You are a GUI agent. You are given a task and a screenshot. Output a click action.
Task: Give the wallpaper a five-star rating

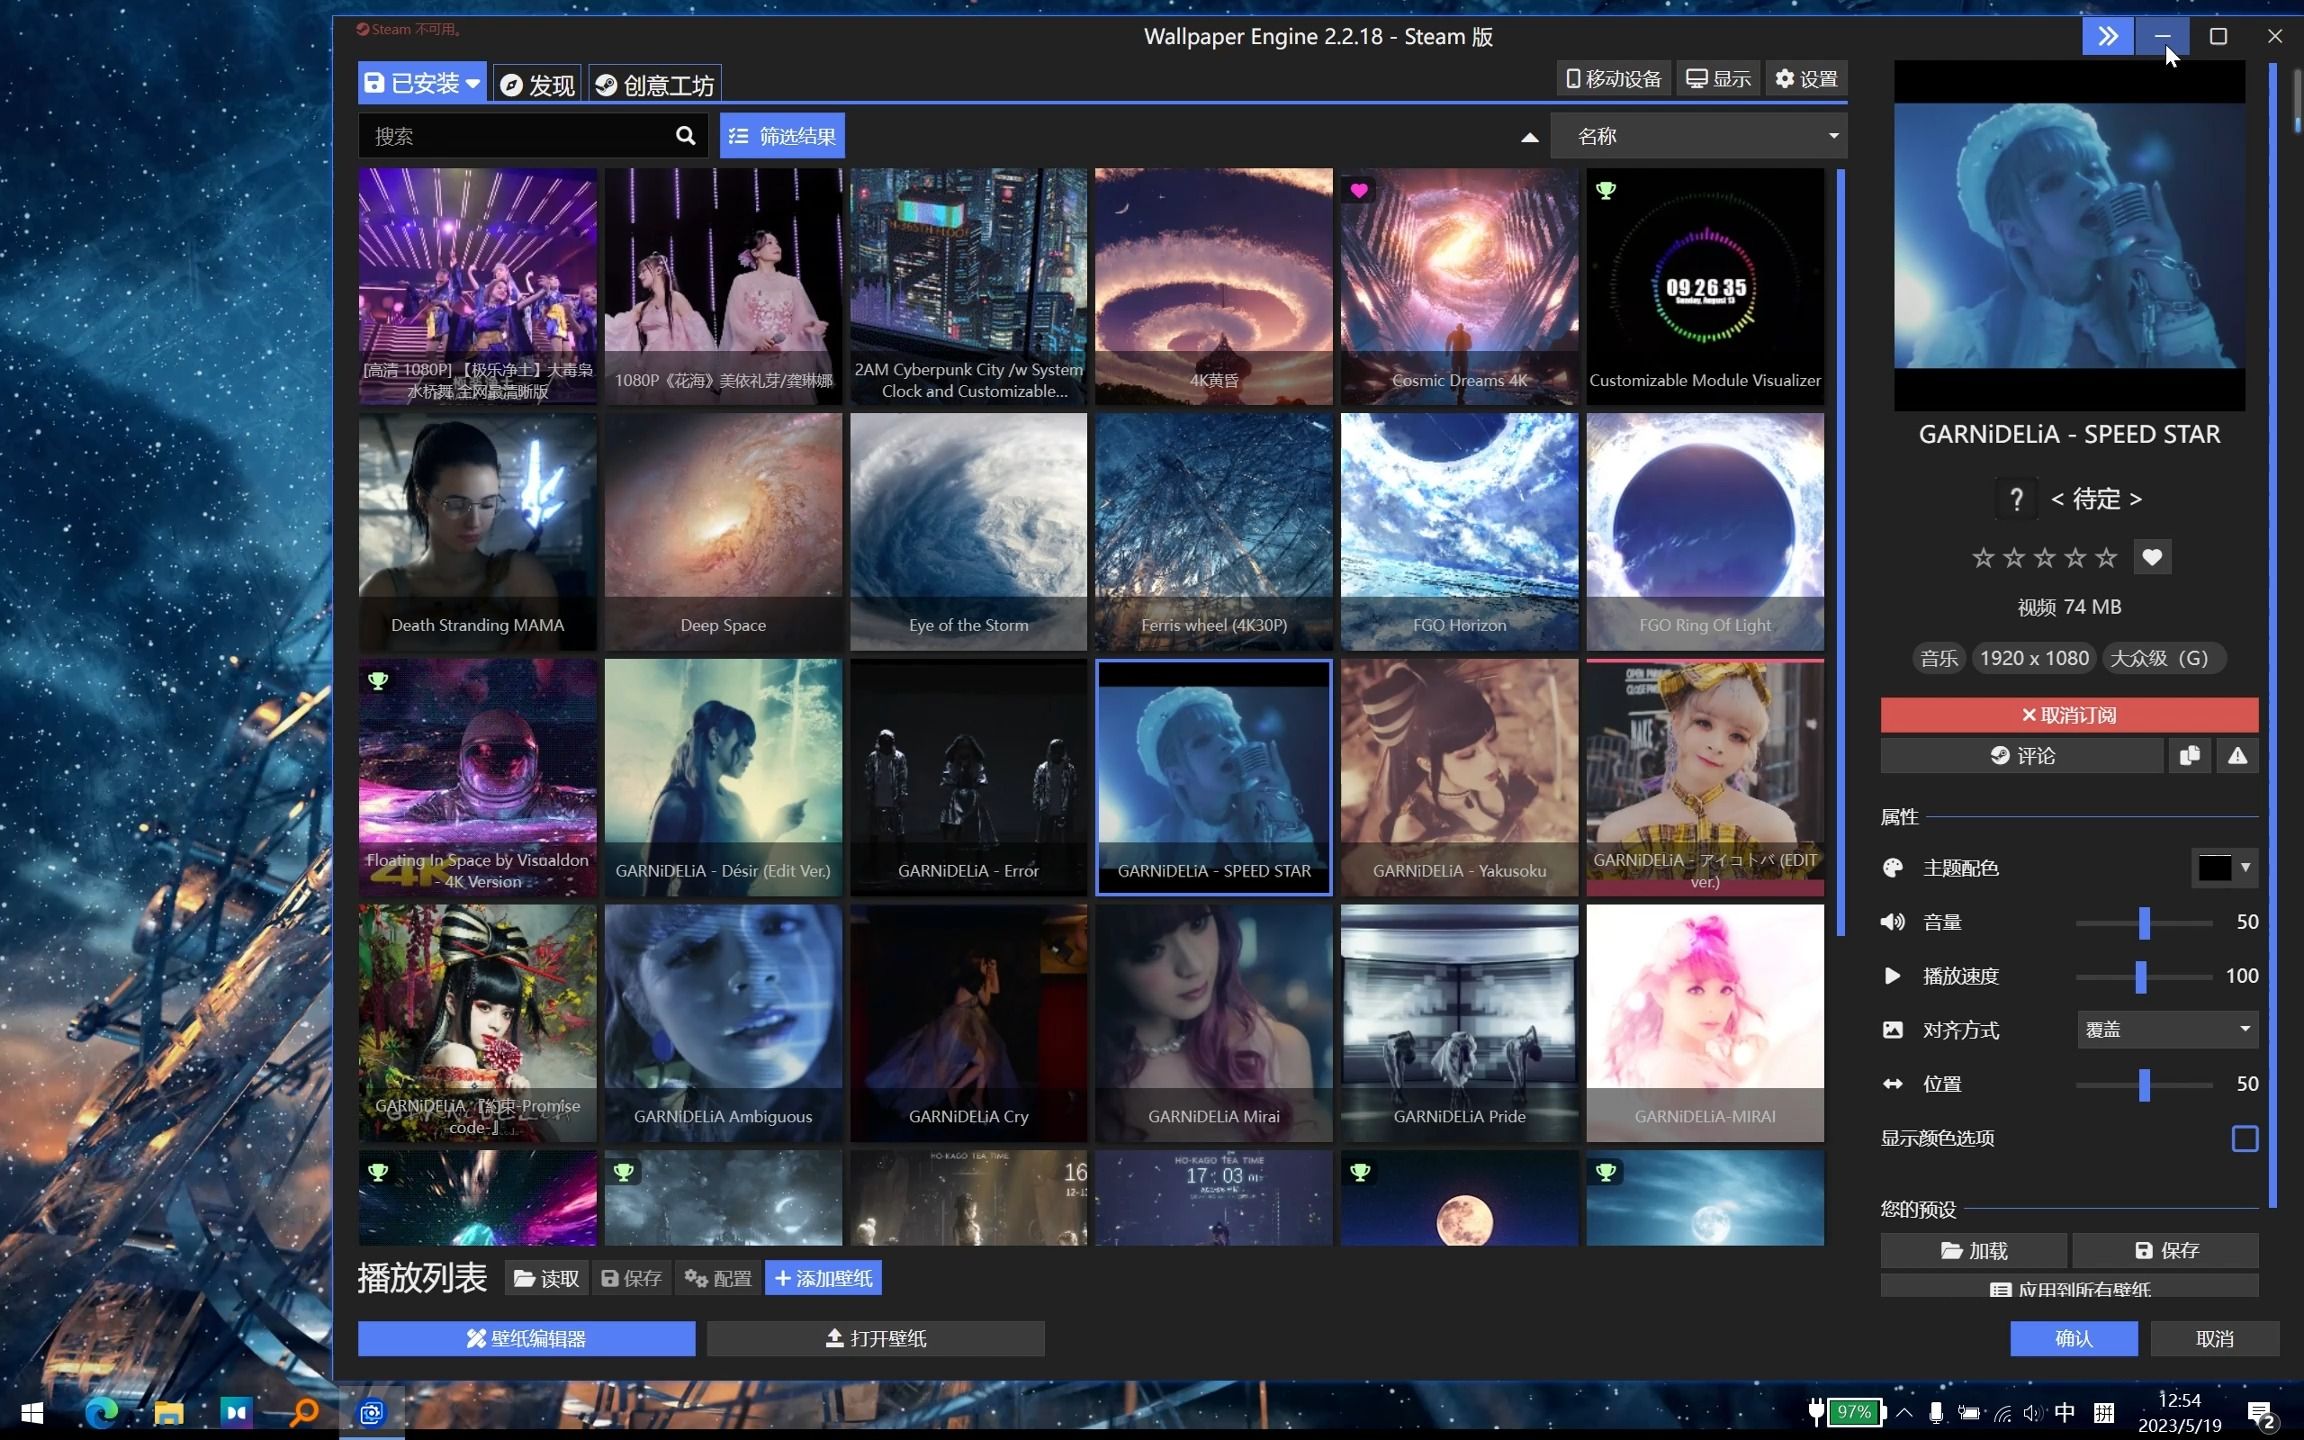(2106, 557)
